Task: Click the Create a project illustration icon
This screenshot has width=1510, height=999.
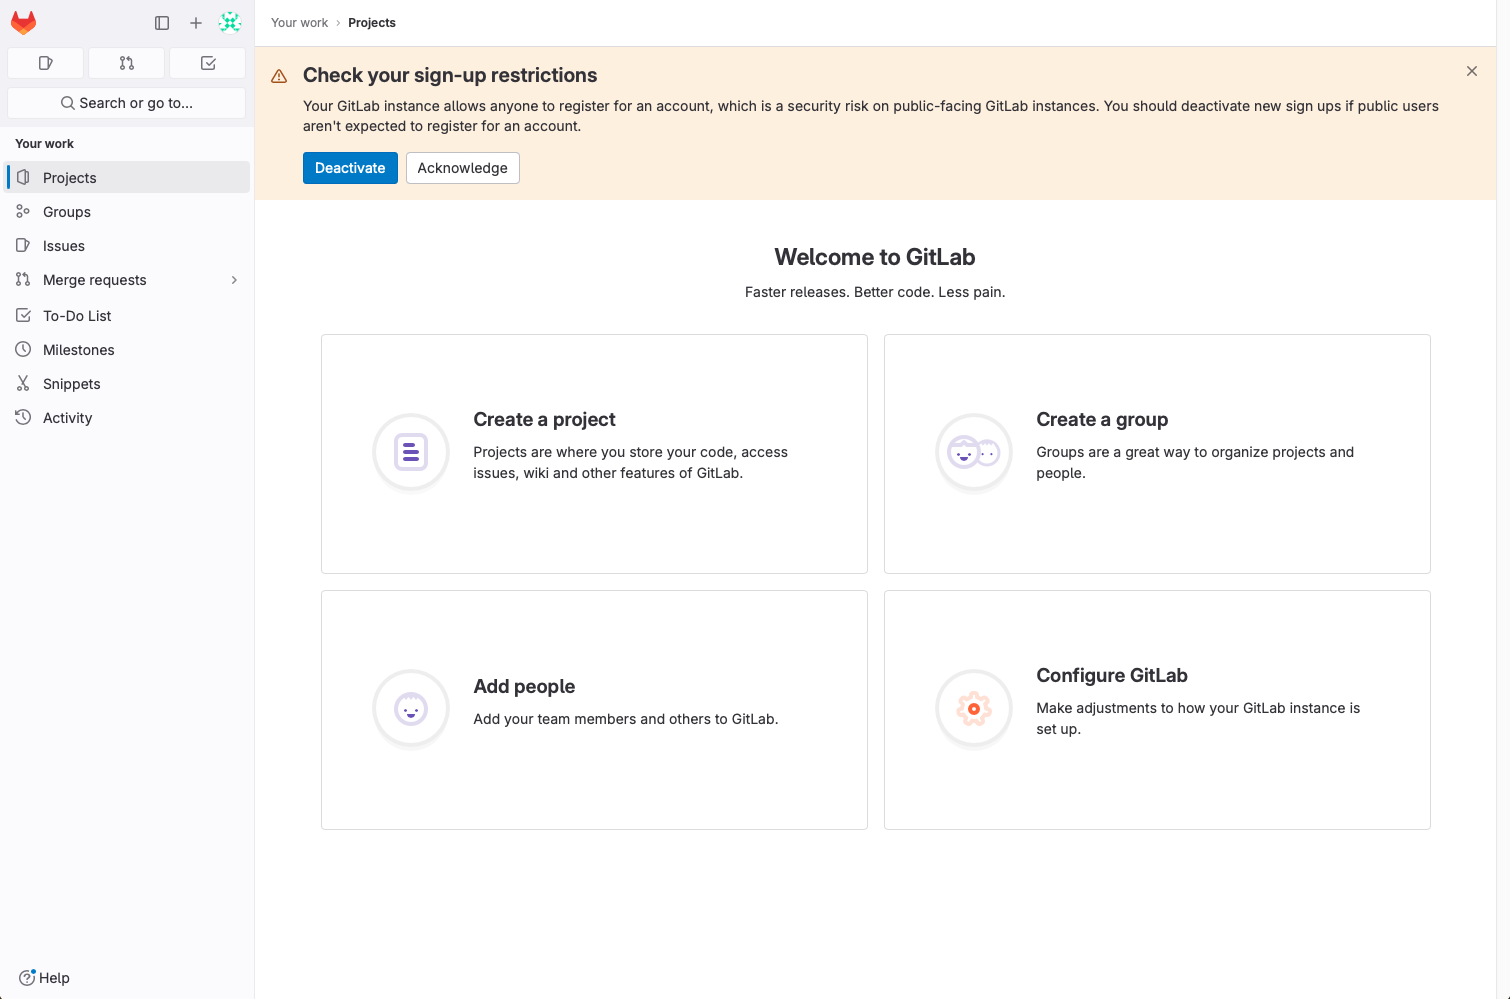Action: (411, 452)
